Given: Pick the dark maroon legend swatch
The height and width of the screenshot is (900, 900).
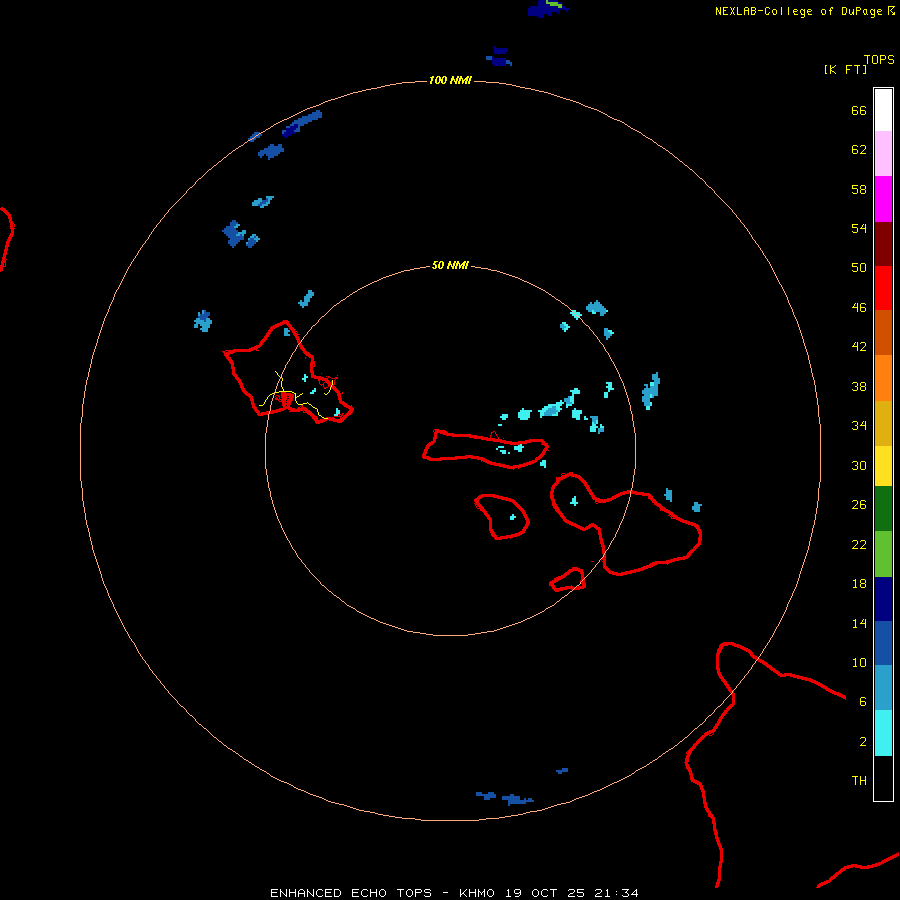Looking at the screenshot, I should click(883, 244).
